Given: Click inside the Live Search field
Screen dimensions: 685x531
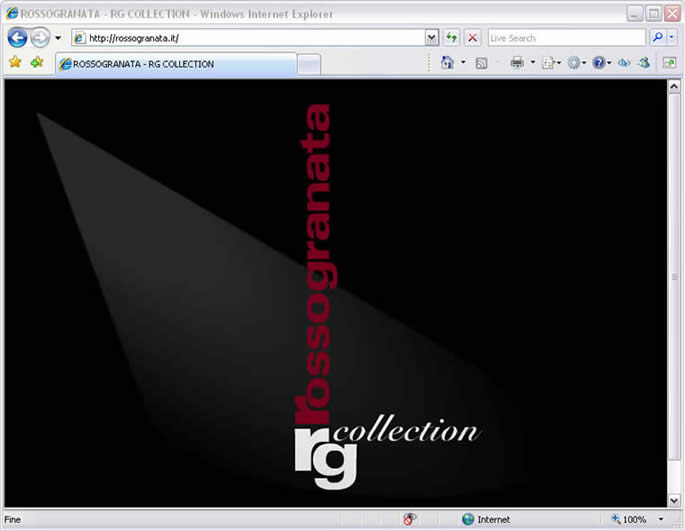Looking at the screenshot, I should tap(565, 38).
